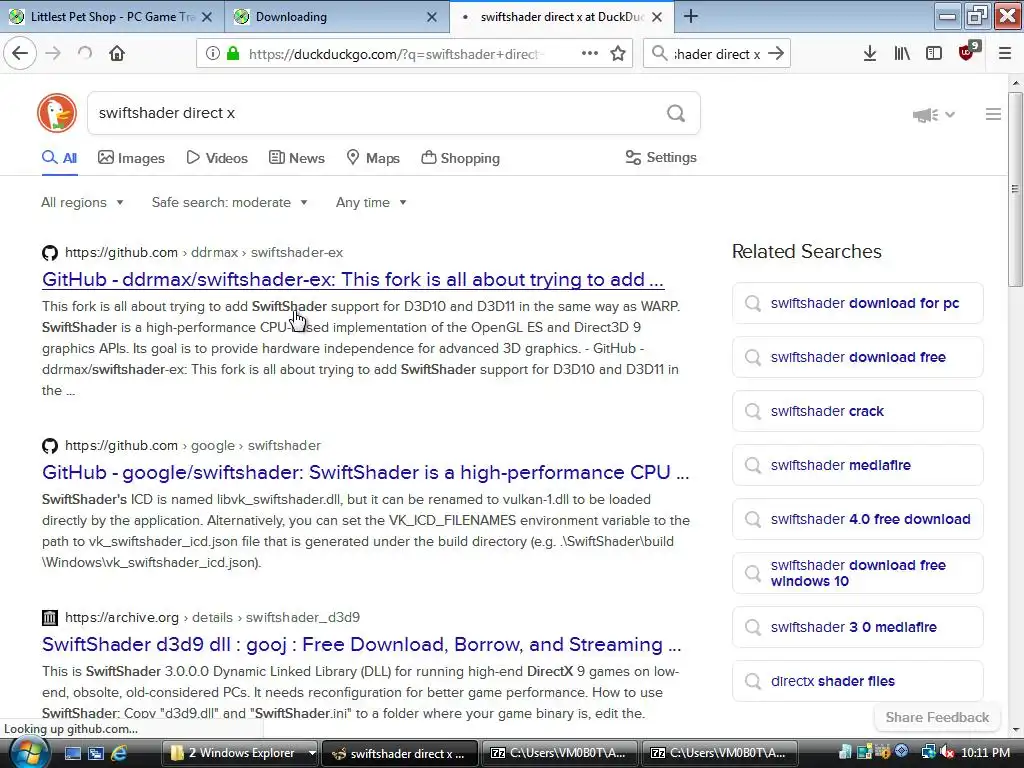The height and width of the screenshot is (768, 1024).
Task: Open ddrmax/swiftshader-ex GitHub result
Action: pos(353,280)
